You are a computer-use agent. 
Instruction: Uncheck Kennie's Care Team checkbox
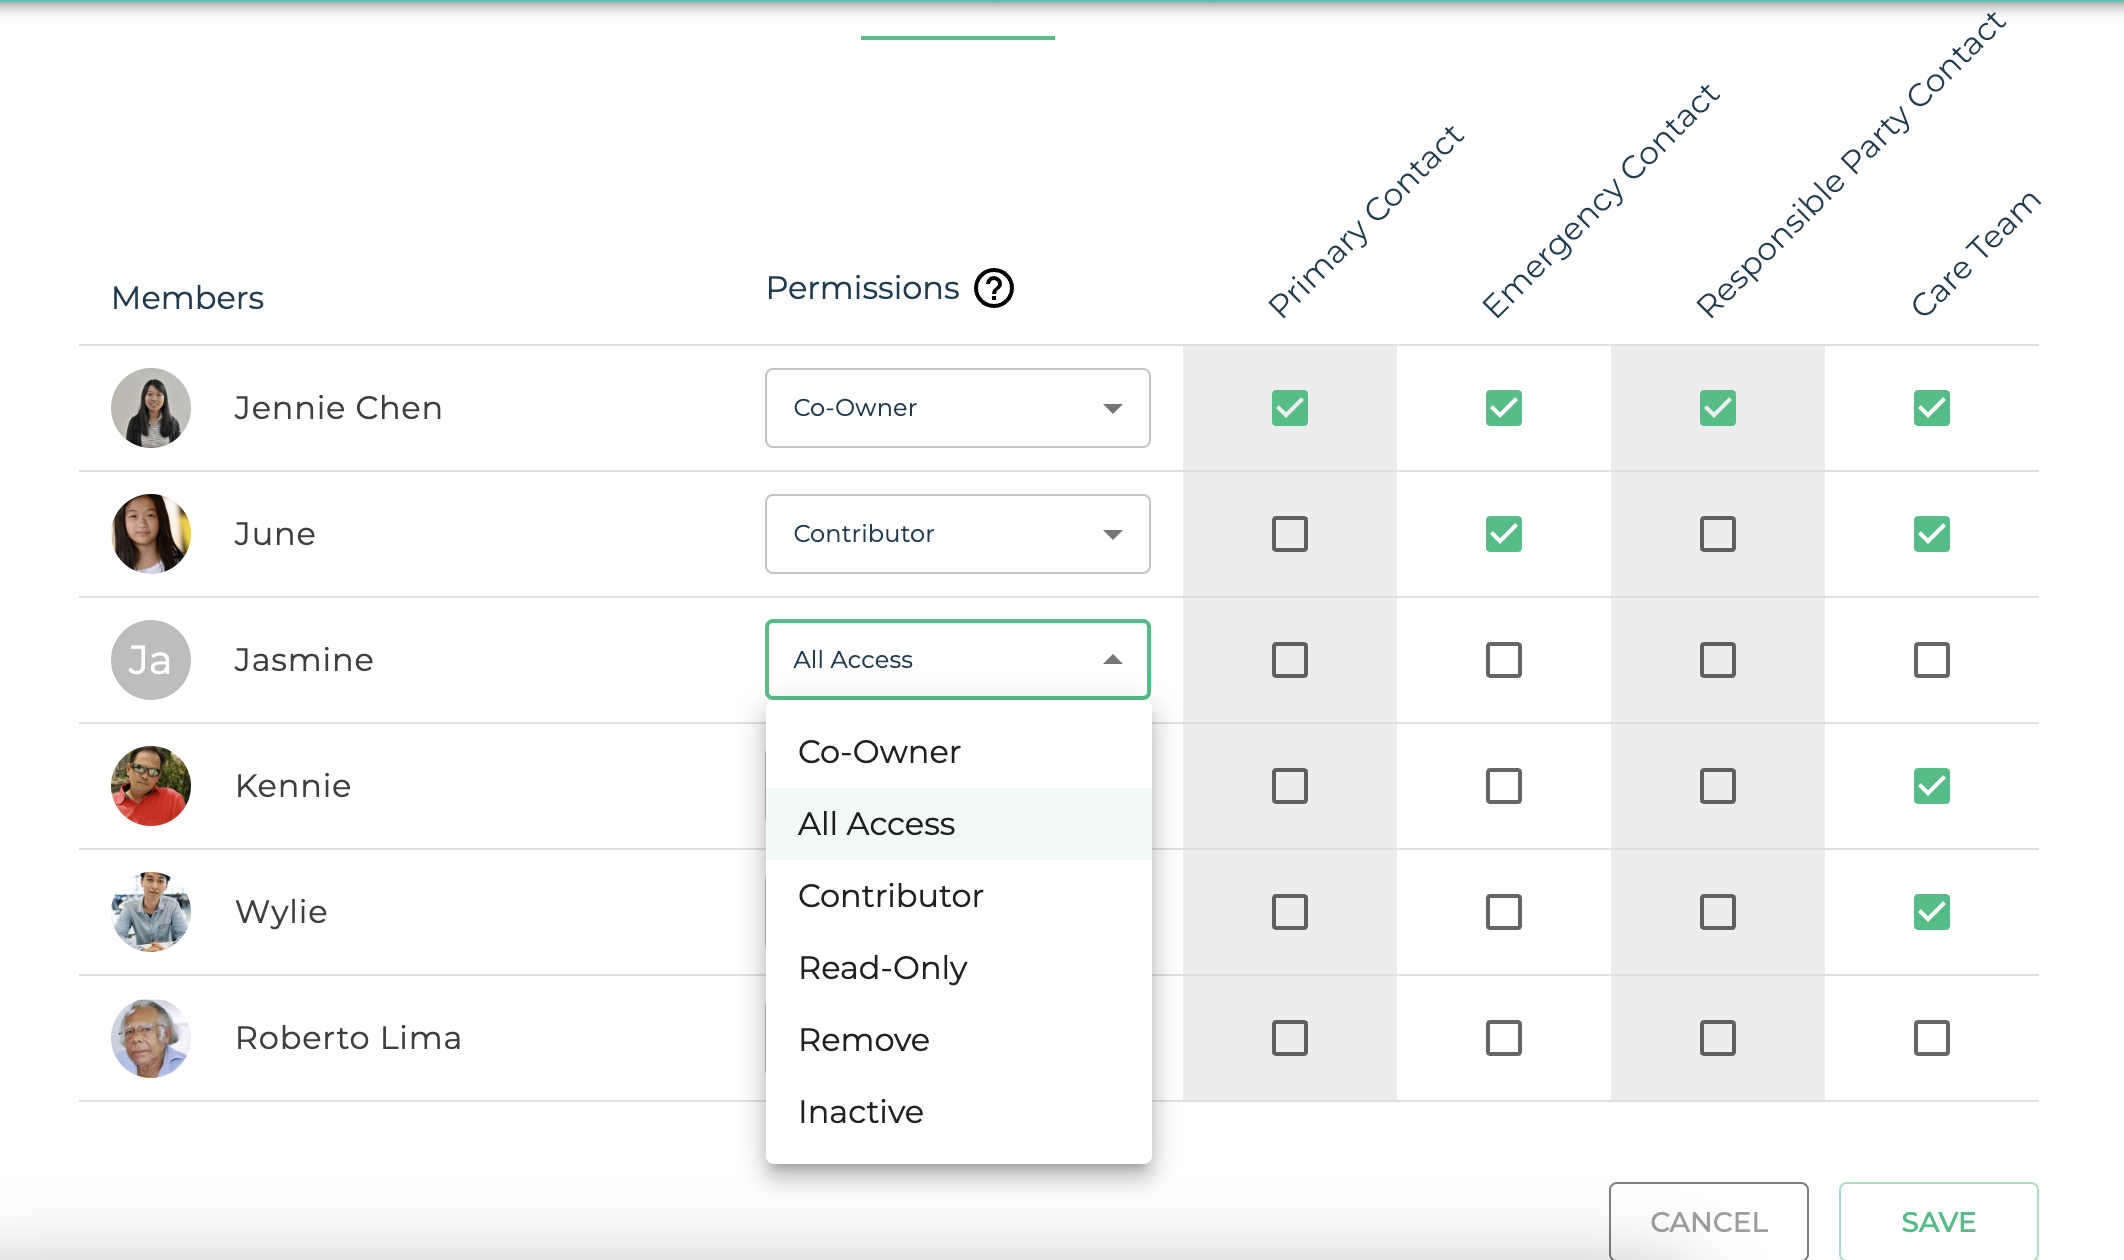pos(1932,786)
